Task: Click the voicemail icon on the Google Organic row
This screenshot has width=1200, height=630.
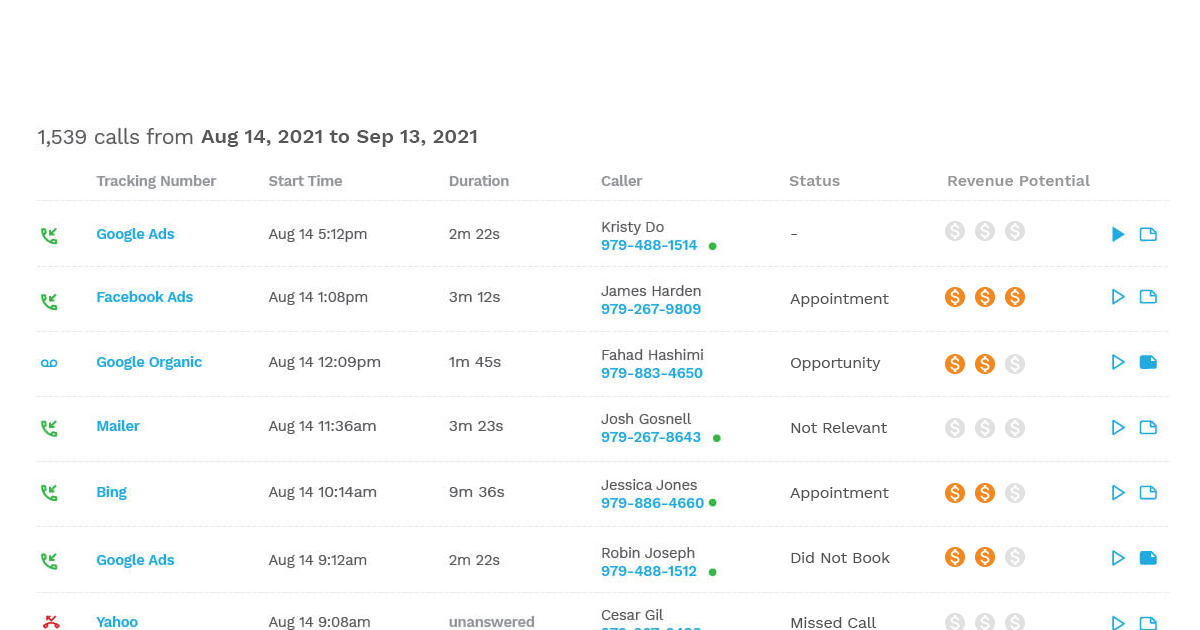Action: pos(49,363)
